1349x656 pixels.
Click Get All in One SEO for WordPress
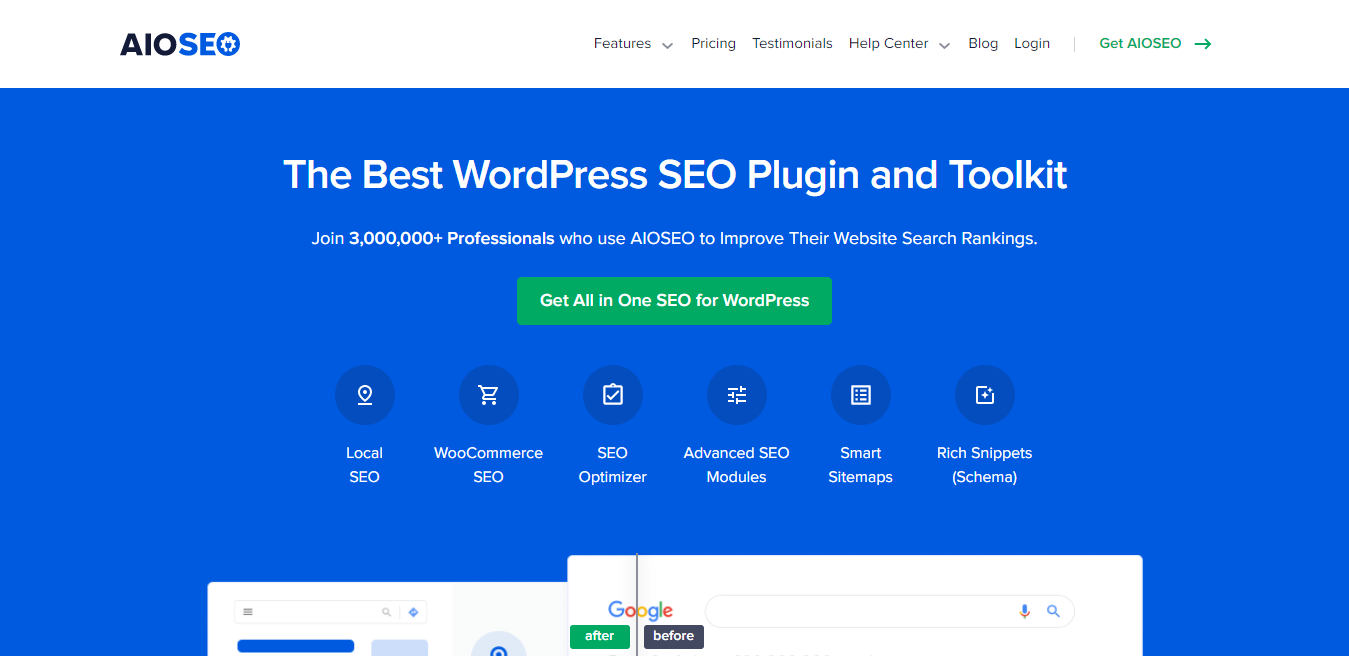674,301
